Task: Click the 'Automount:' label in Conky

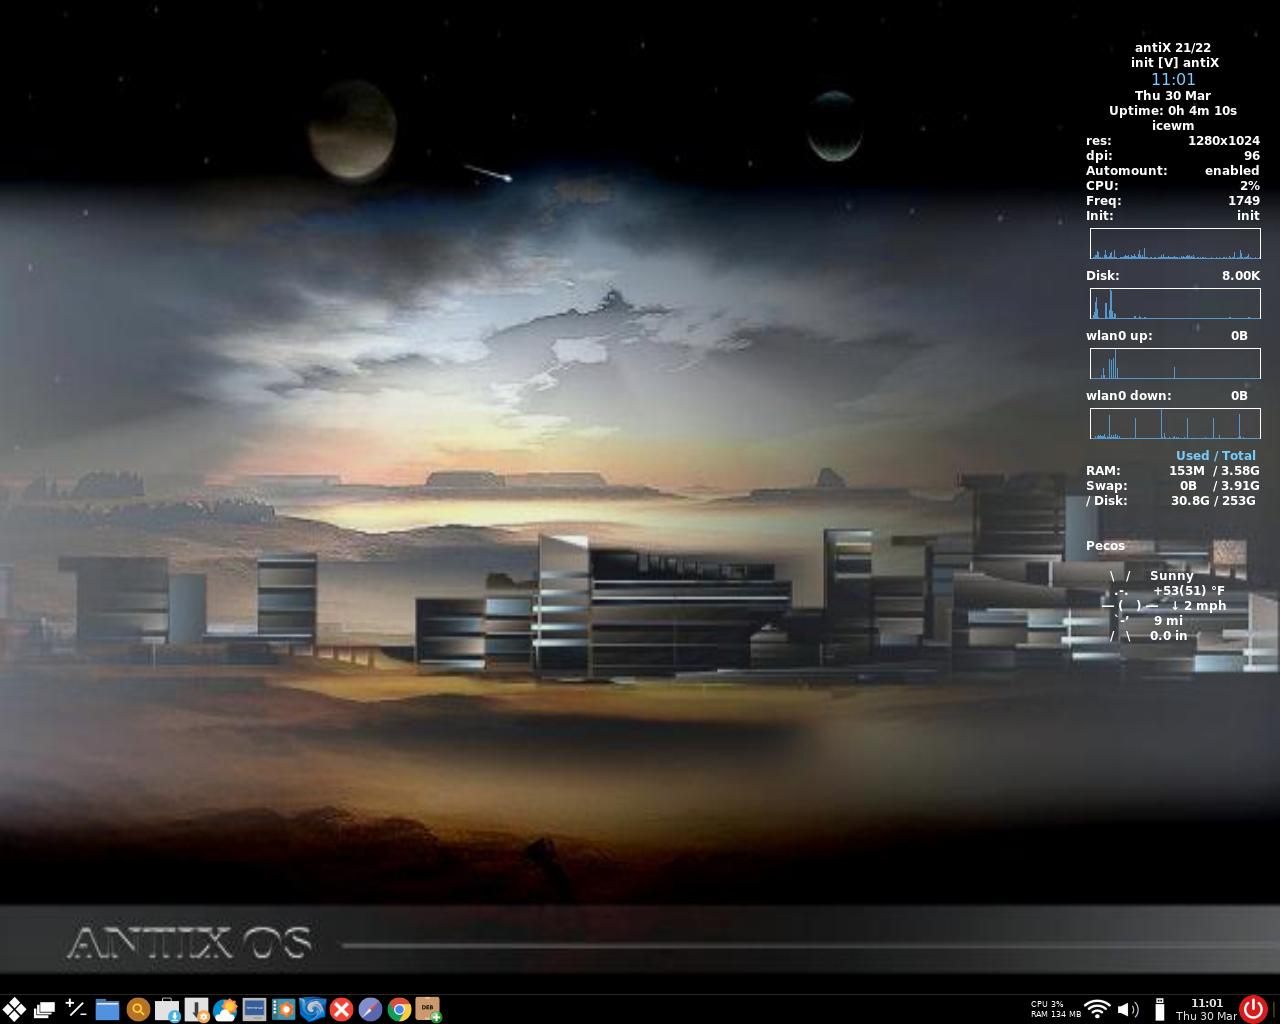Action: click(x=1126, y=170)
